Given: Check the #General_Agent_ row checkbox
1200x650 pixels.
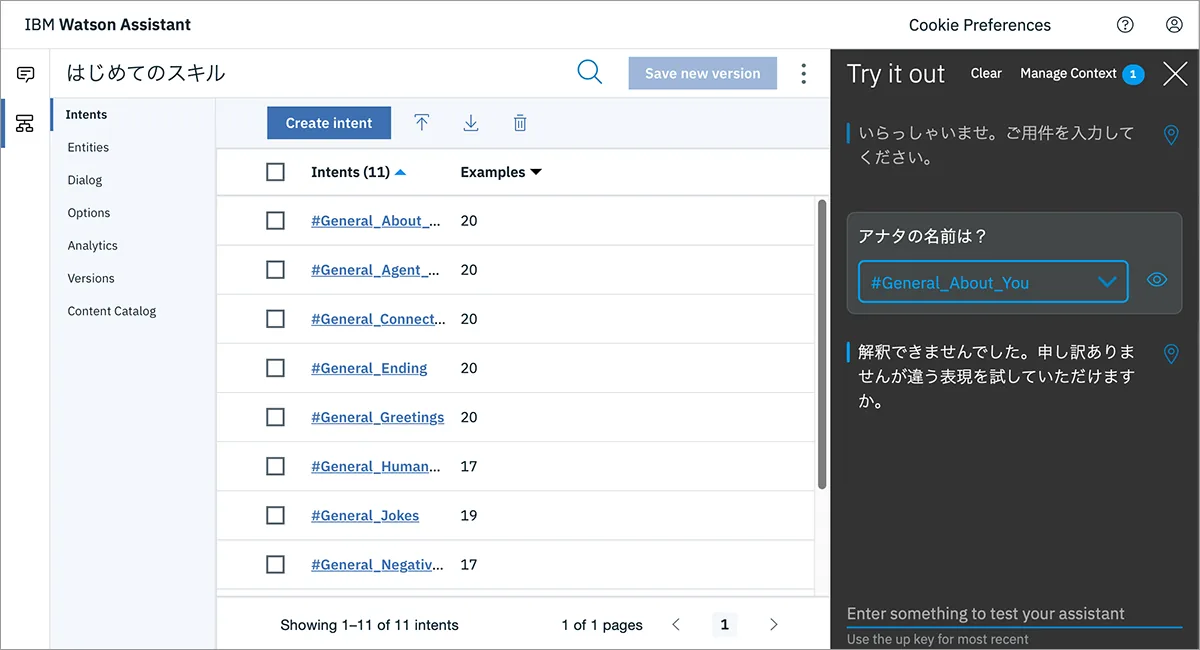Looking at the screenshot, I should click(276, 270).
